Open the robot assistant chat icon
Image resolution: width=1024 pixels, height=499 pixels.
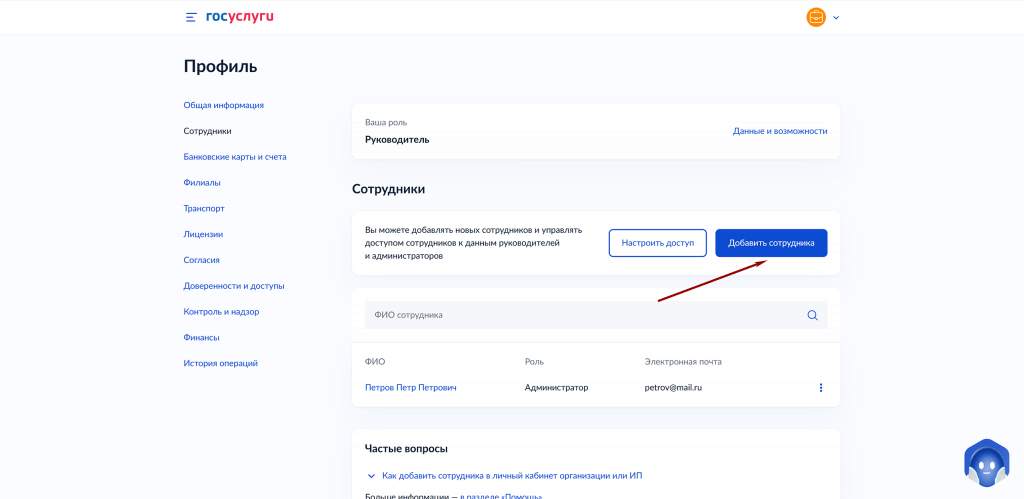[985, 464]
